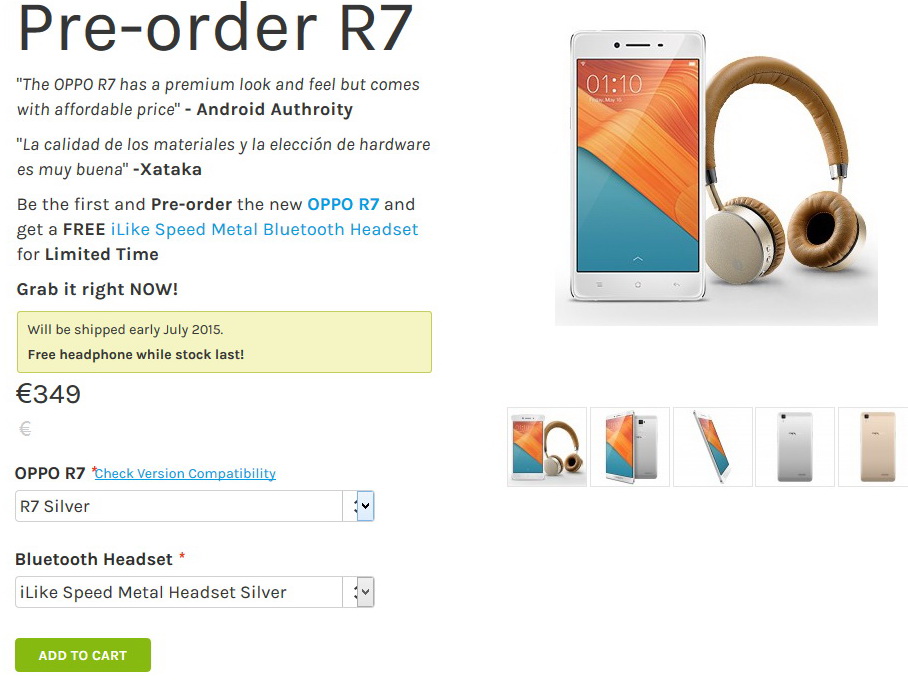Screen dimensions: 908x681
Task: Open the Check Version Compatibility link
Action: [x=185, y=473]
